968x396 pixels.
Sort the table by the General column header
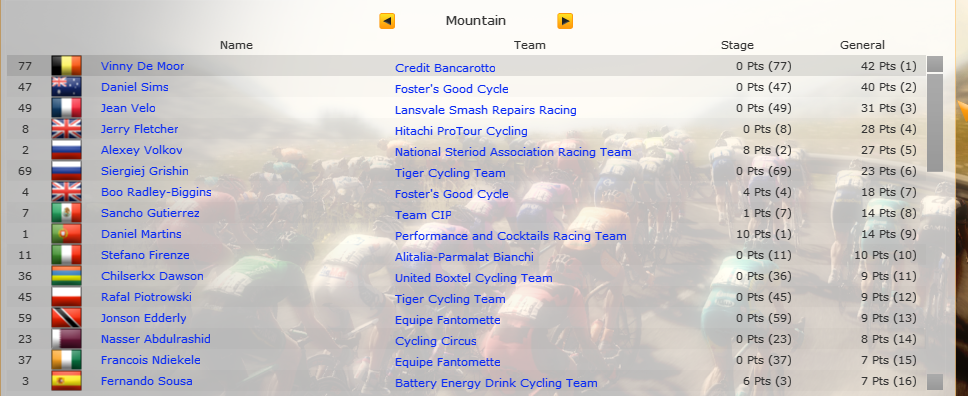coord(862,45)
